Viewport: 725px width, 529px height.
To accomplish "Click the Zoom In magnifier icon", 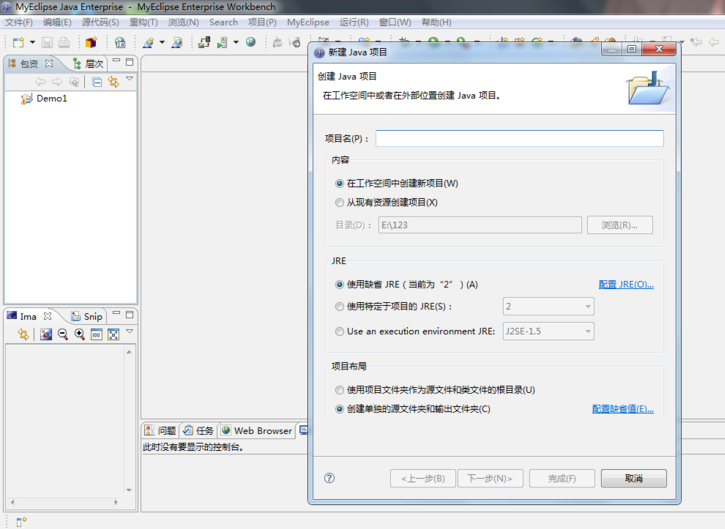I will [80, 334].
